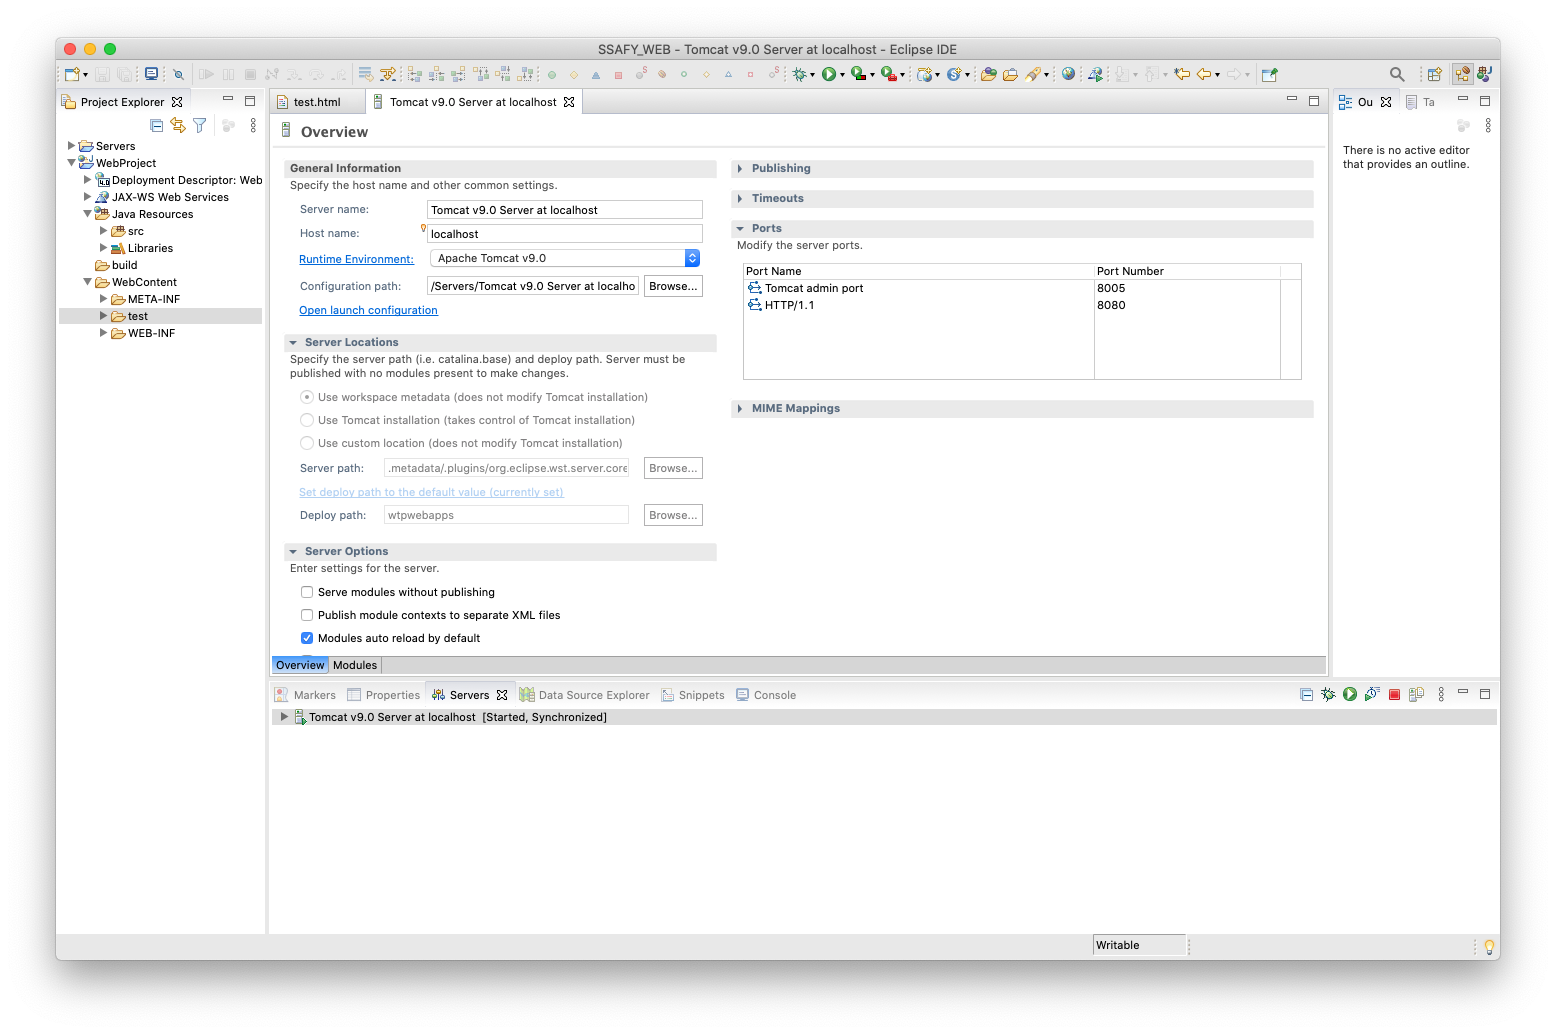1556x1034 pixels.
Task: Select Use custom location radio option
Action: (x=307, y=443)
